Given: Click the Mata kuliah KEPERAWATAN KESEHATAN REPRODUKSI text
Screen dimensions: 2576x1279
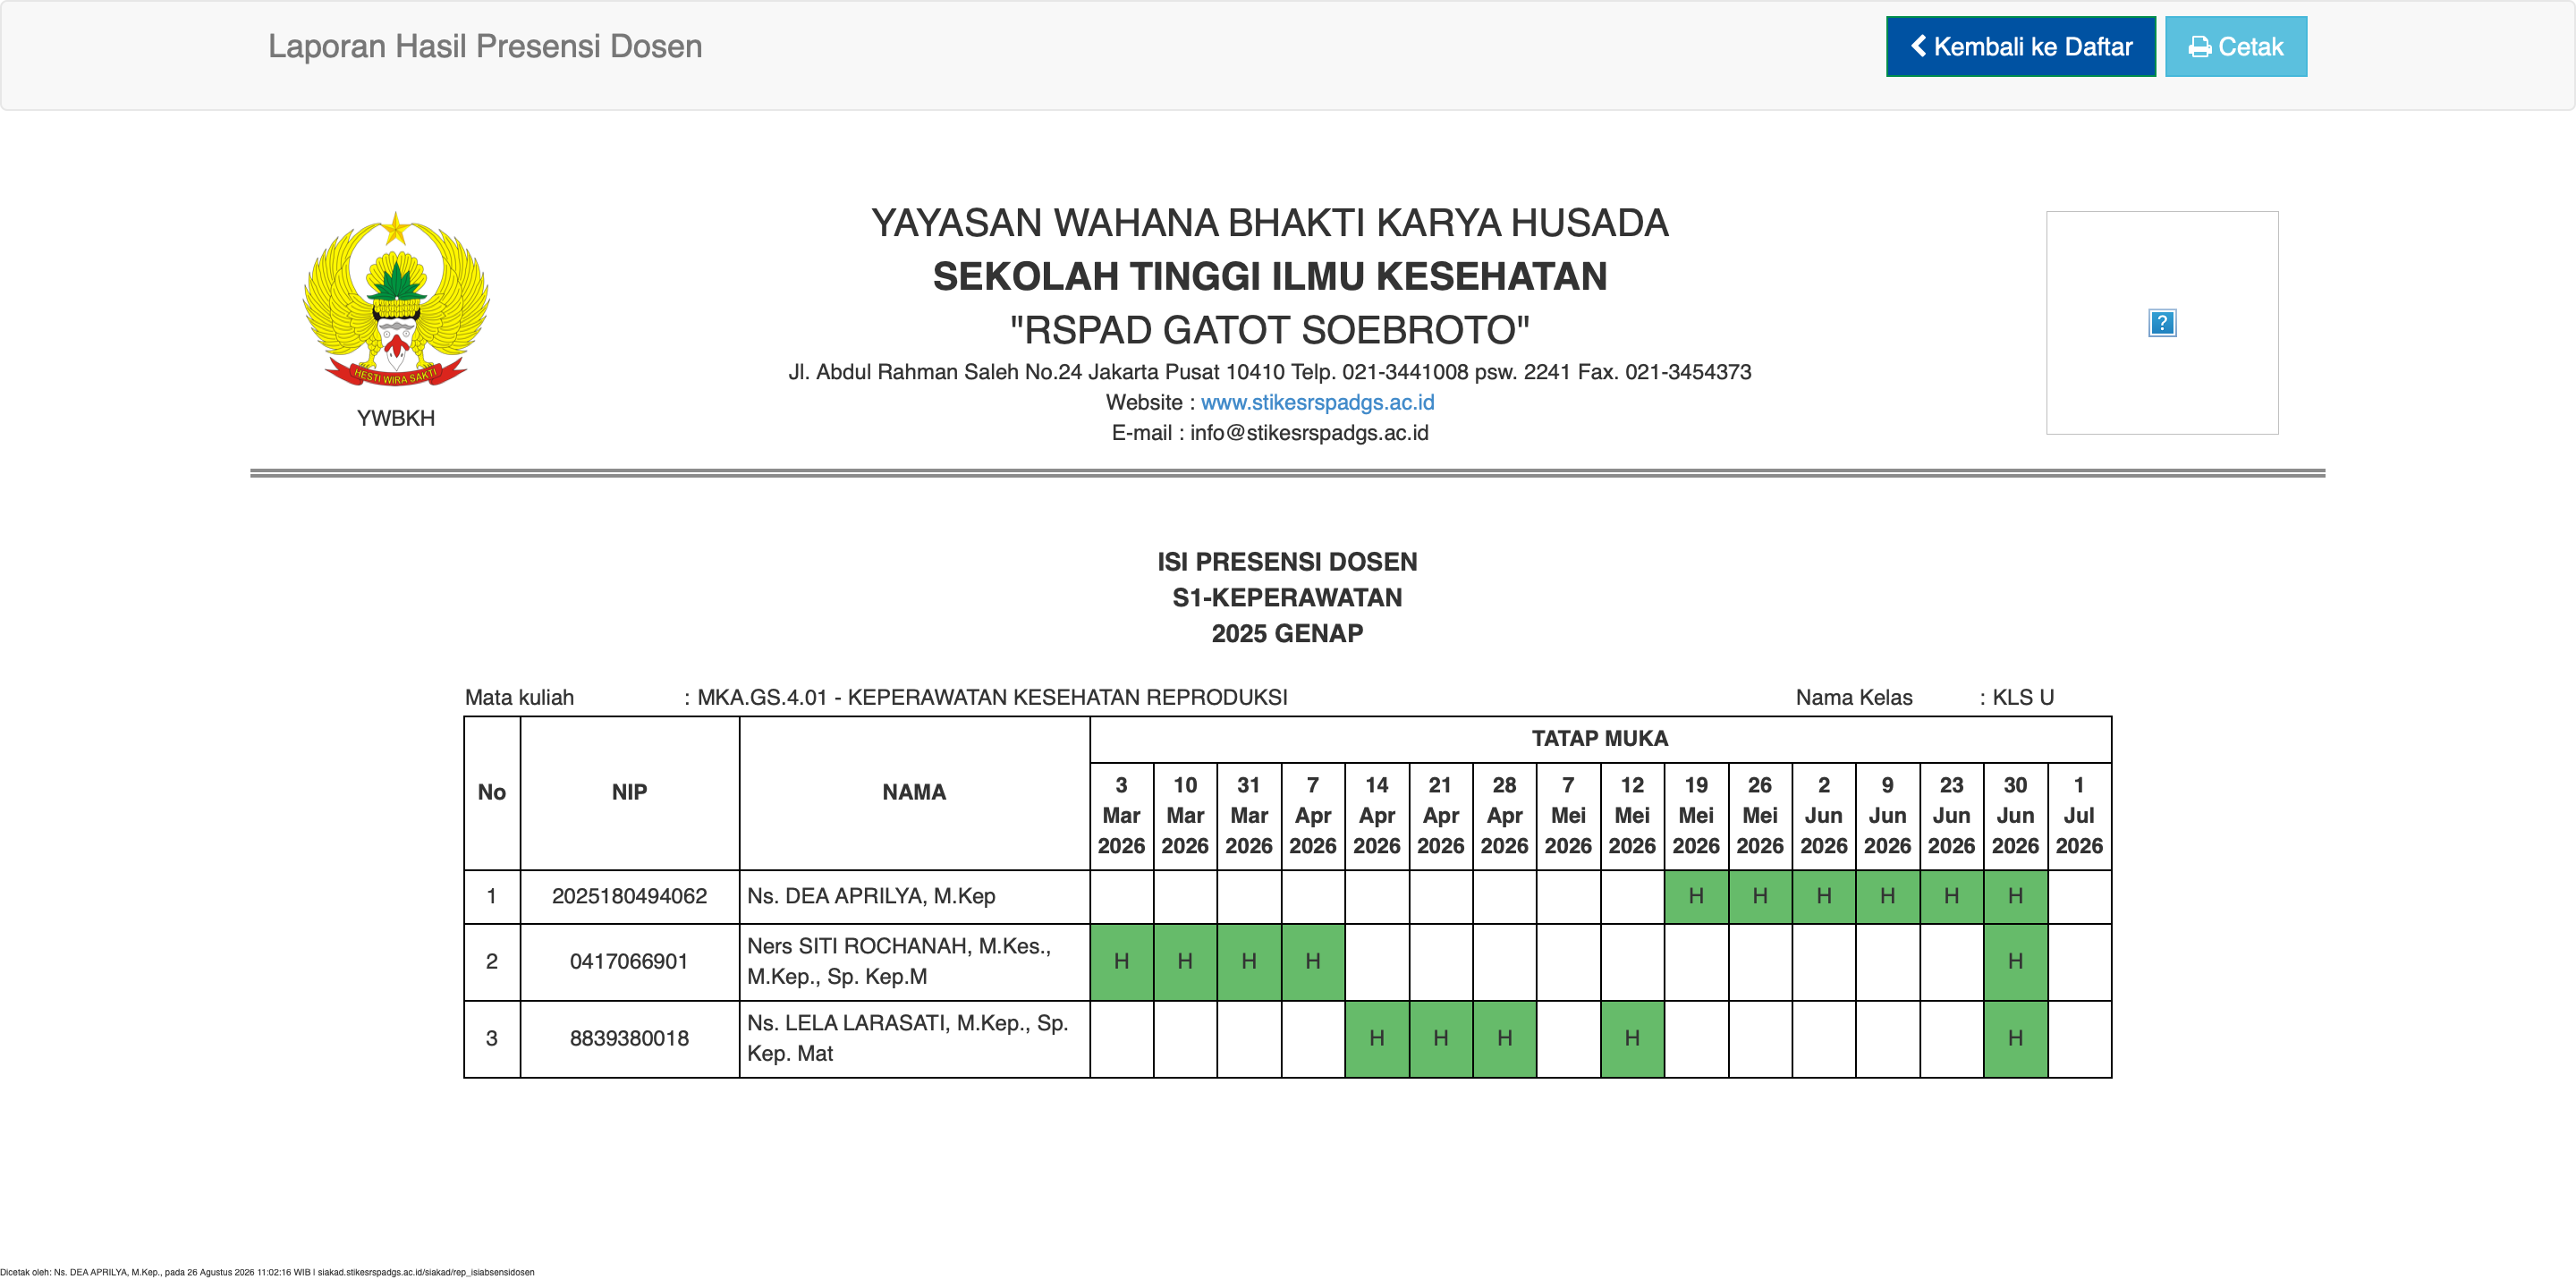Looking at the screenshot, I should 992,697.
